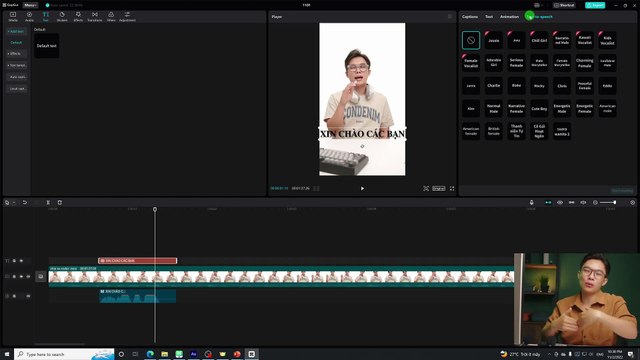Screen dimensions: 640x360
Task: Lock the text track
Action: [x=14, y=261]
